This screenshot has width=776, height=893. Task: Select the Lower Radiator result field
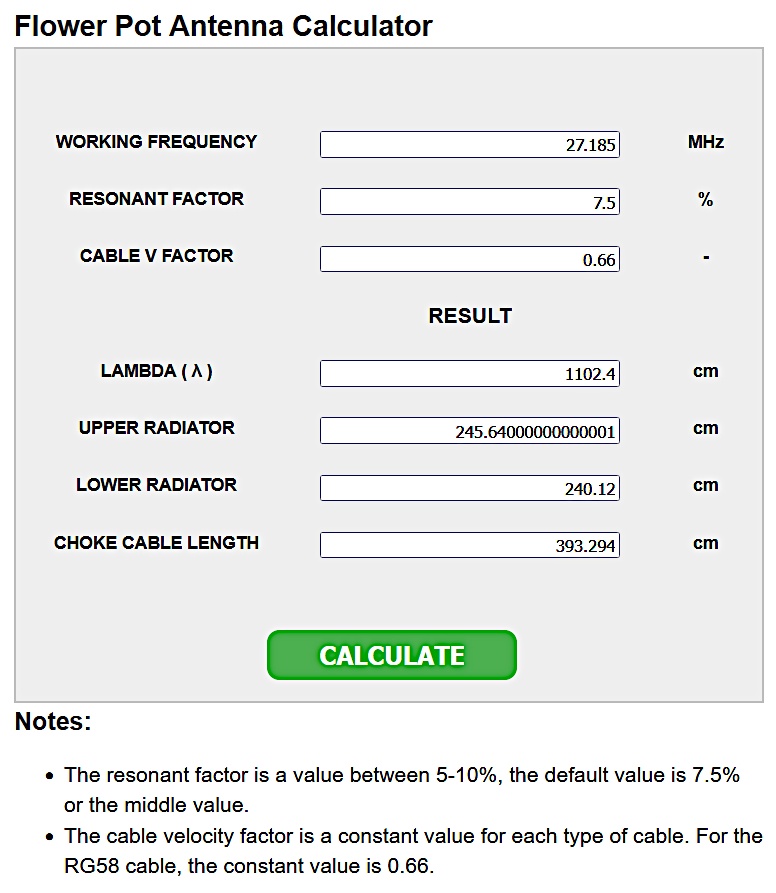point(469,488)
